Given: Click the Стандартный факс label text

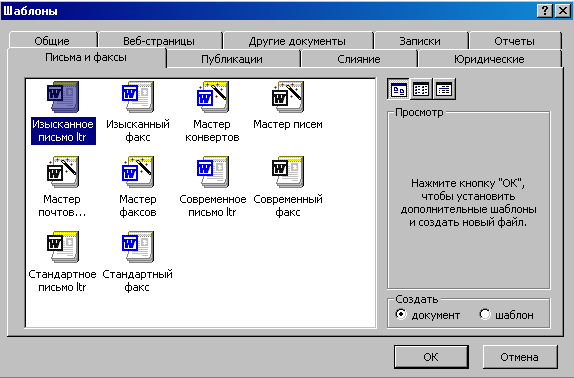Looking at the screenshot, I should coord(137,281).
